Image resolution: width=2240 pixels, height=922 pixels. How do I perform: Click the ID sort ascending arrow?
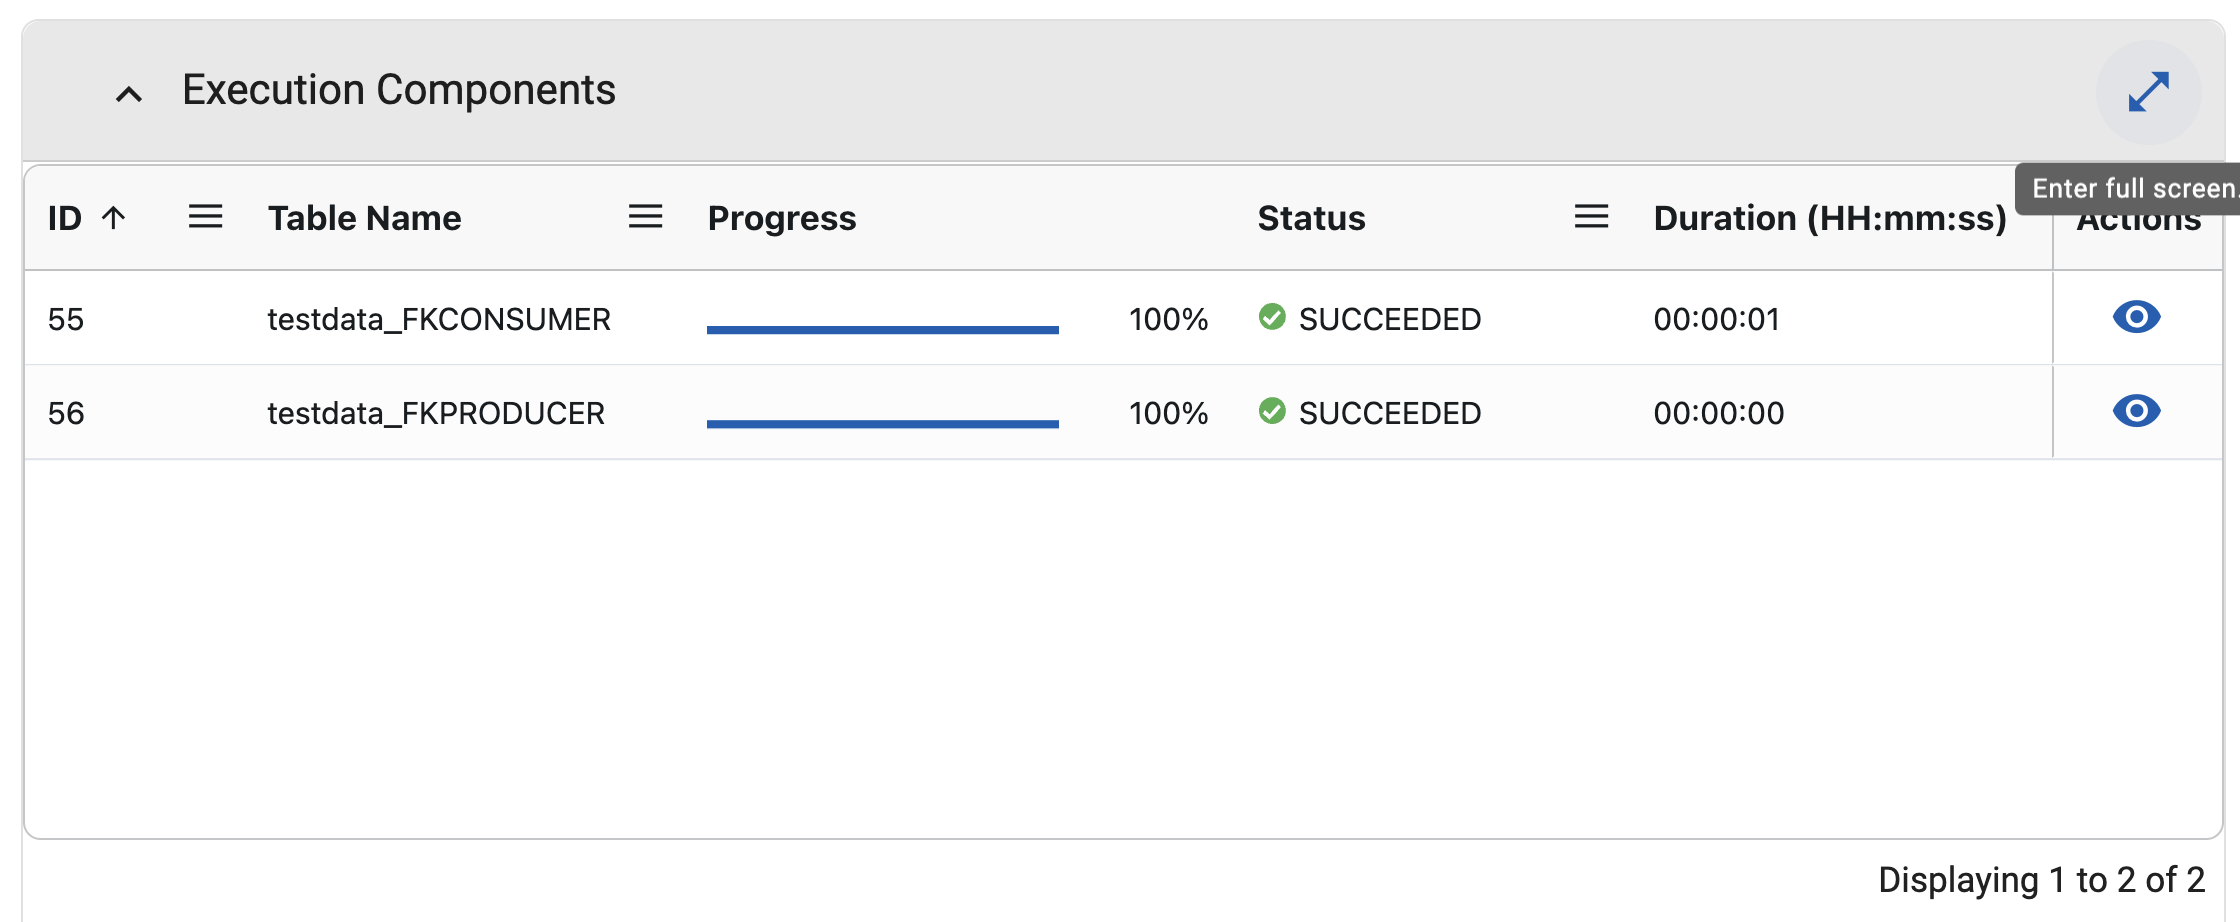(x=114, y=217)
